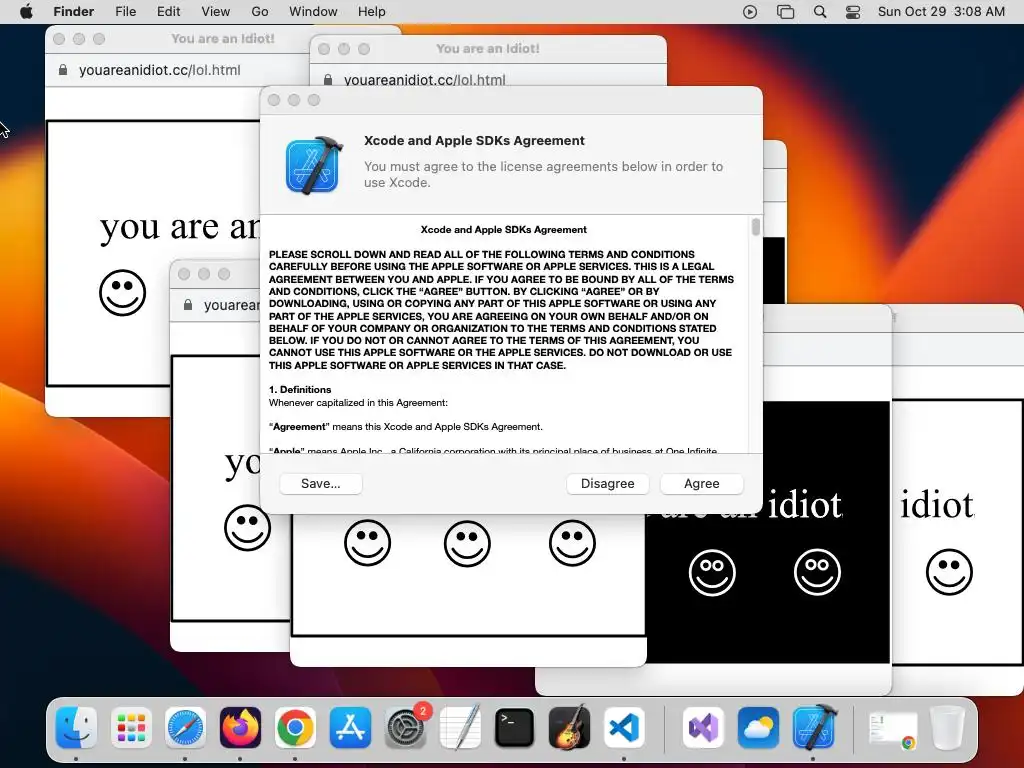The width and height of the screenshot is (1024, 768).
Task: Click the date and time in menu bar
Action: tap(941, 12)
